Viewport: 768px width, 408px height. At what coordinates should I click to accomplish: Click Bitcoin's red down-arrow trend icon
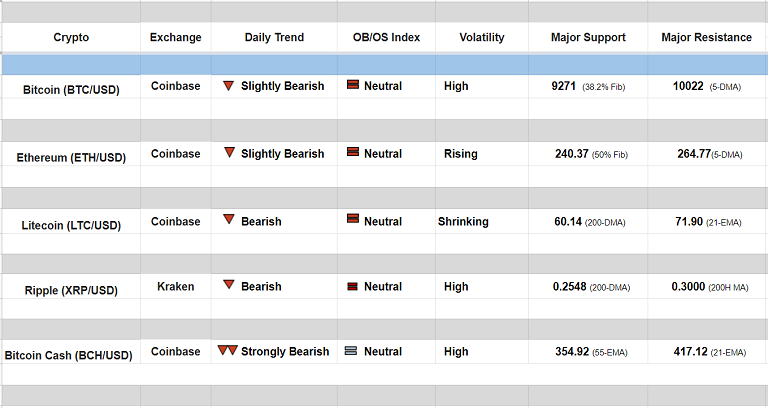coord(229,86)
